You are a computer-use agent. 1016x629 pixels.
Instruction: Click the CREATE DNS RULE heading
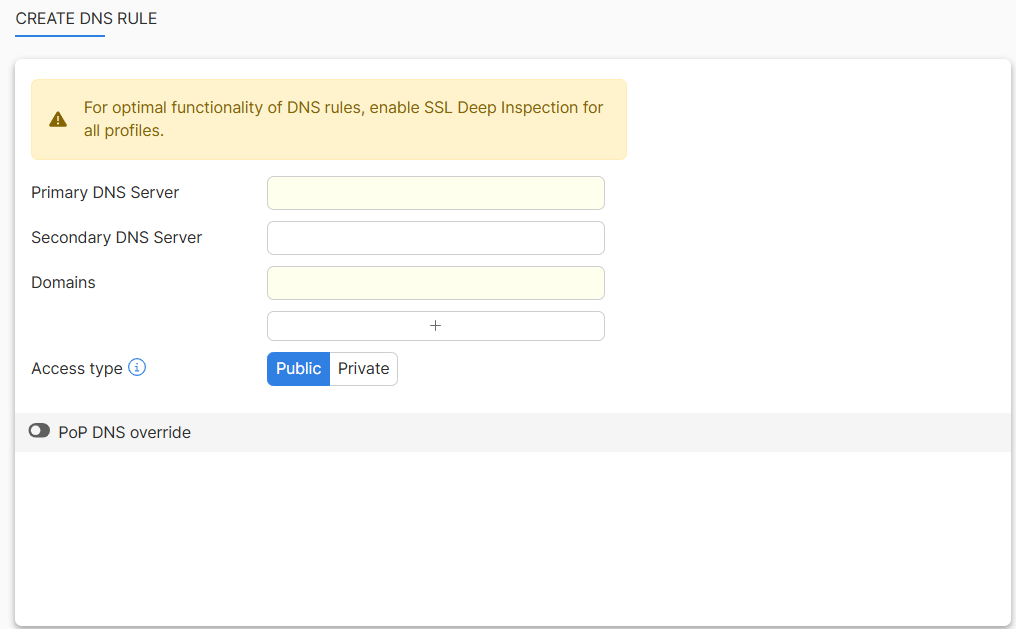(85, 18)
